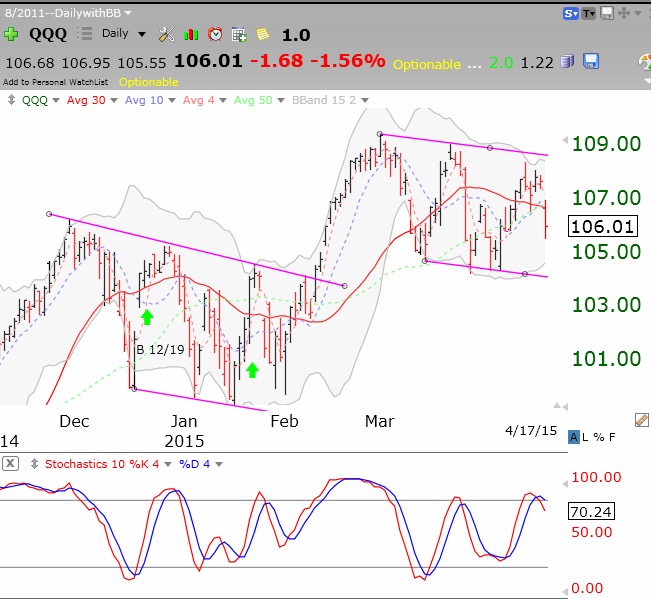Viewport: 651px width, 599px height.
Task: Click the green and red bars indicator icon
Action: click(x=191, y=34)
